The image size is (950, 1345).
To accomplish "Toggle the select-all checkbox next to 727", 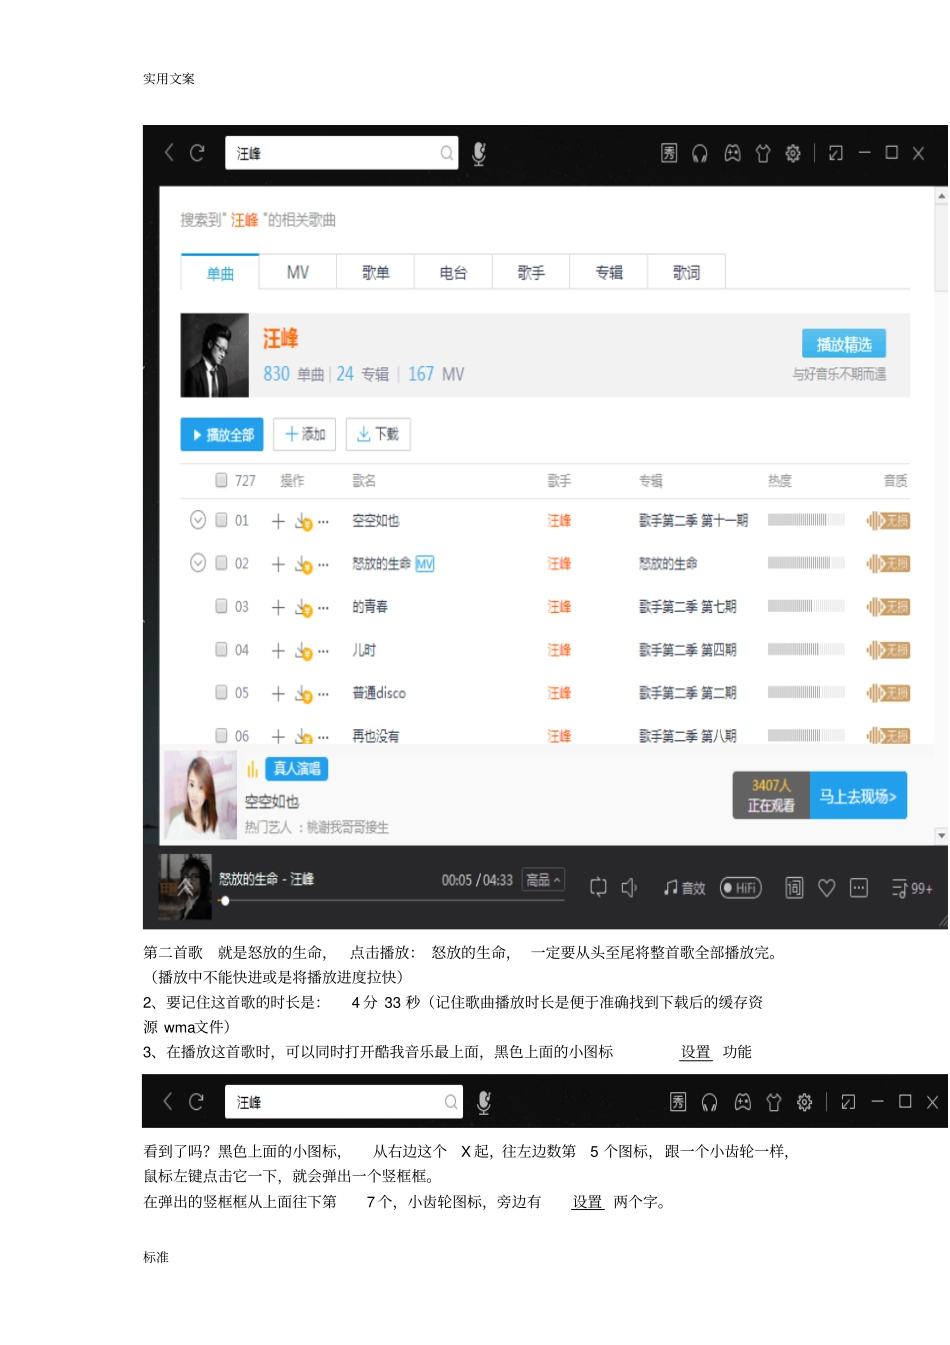I will (x=221, y=480).
